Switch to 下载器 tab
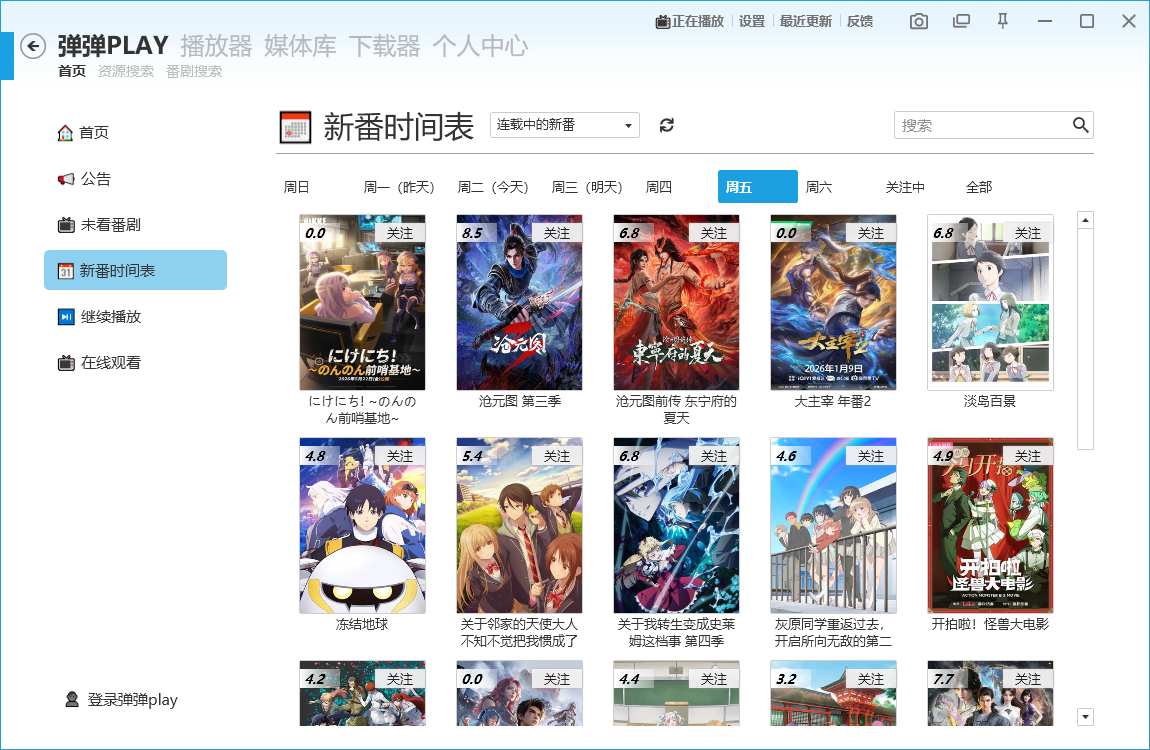The width and height of the screenshot is (1150, 750). (384, 46)
